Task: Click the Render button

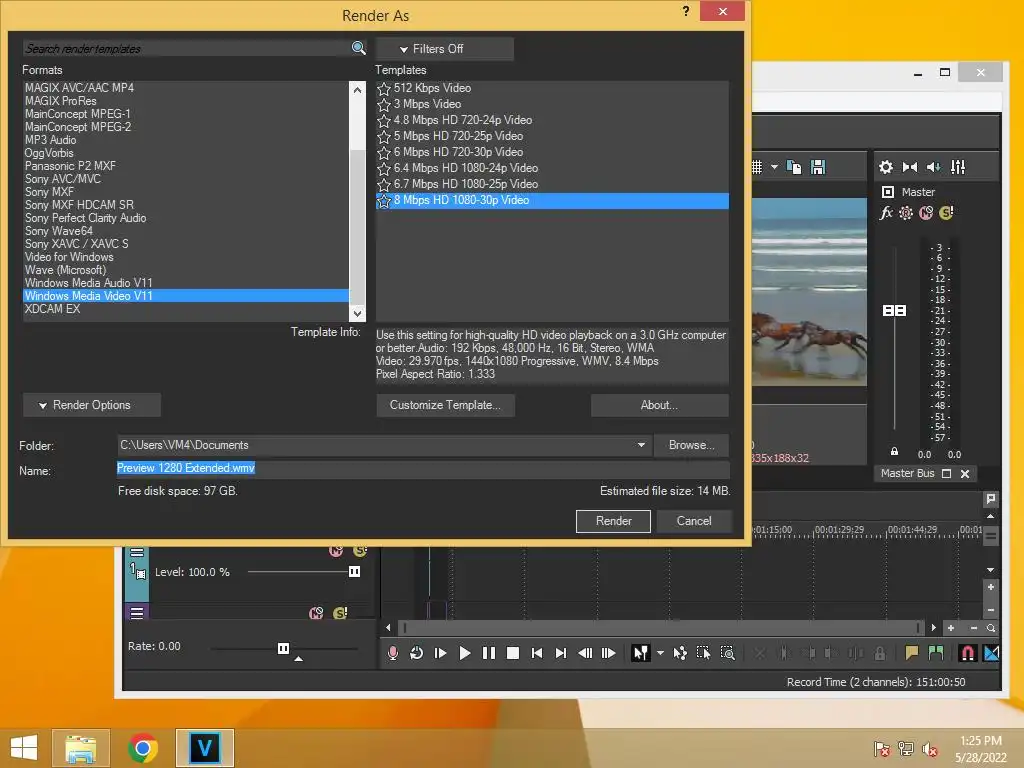Action: [x=613, y=521]
